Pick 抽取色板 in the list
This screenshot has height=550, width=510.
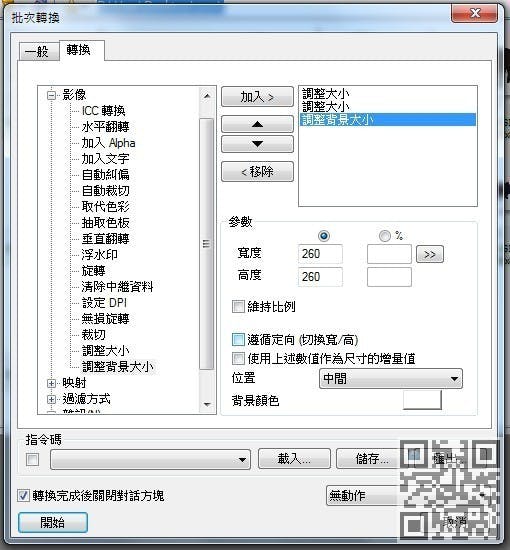[106, 223]
